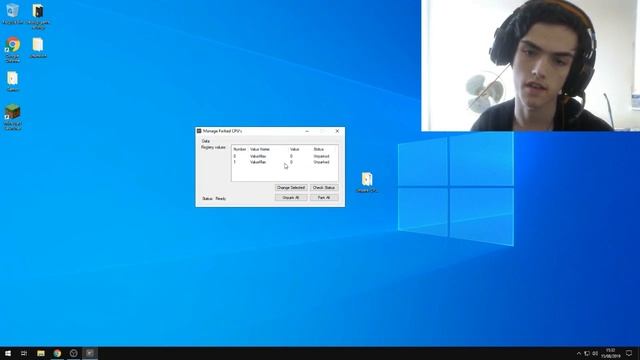Screen dimensions: 640x360
Task: Minimize the Manage Parked CPUs window
Action: click(x=307, y=131)
